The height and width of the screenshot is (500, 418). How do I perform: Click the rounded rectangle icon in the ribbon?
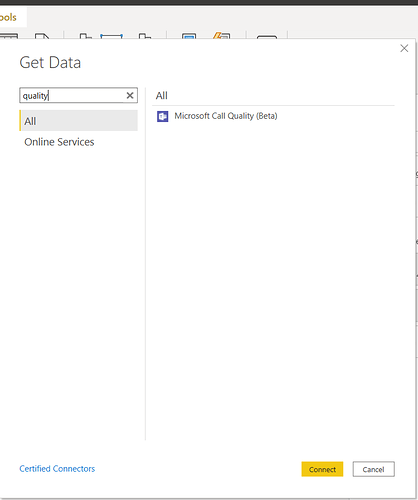[x=267, y=37]
